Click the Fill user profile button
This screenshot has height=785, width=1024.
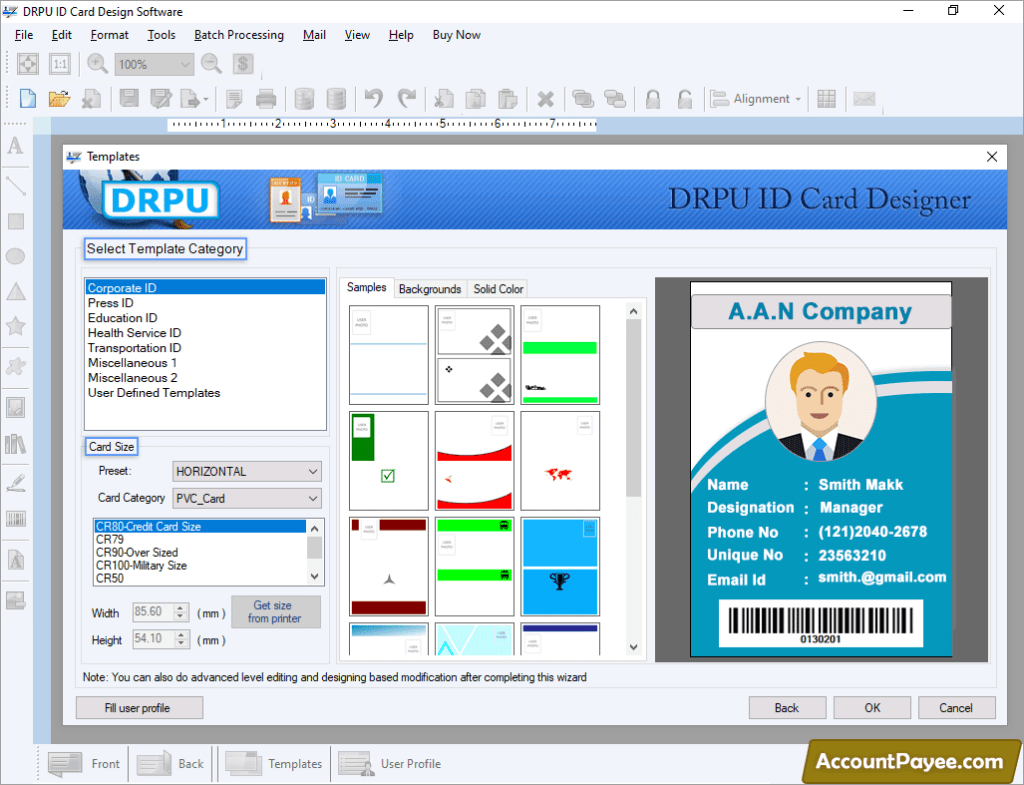pyautogui.click(x=139, y=707)
